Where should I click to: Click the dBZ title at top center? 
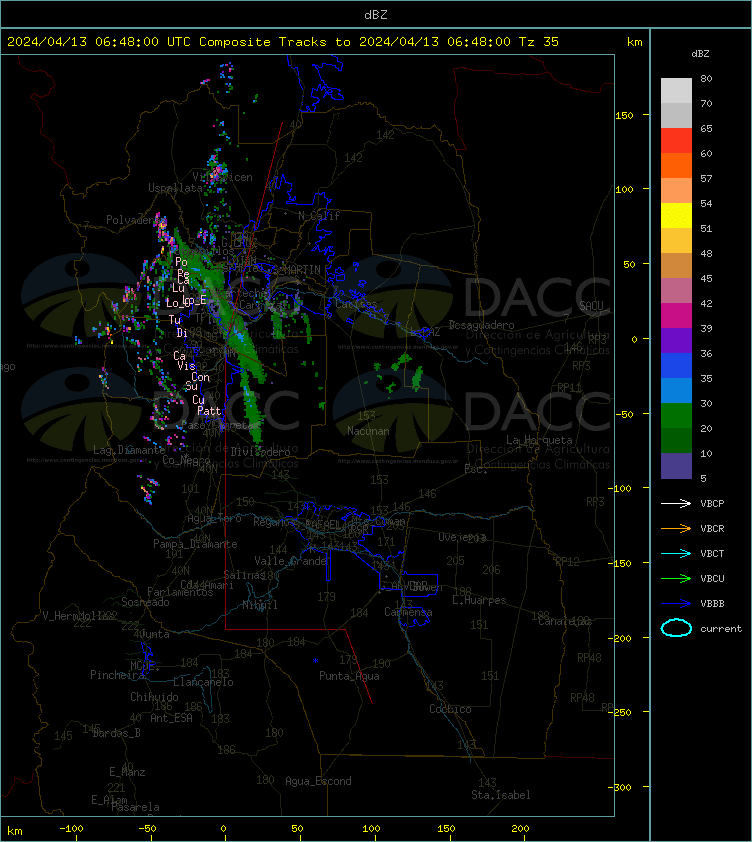[375, 14]
